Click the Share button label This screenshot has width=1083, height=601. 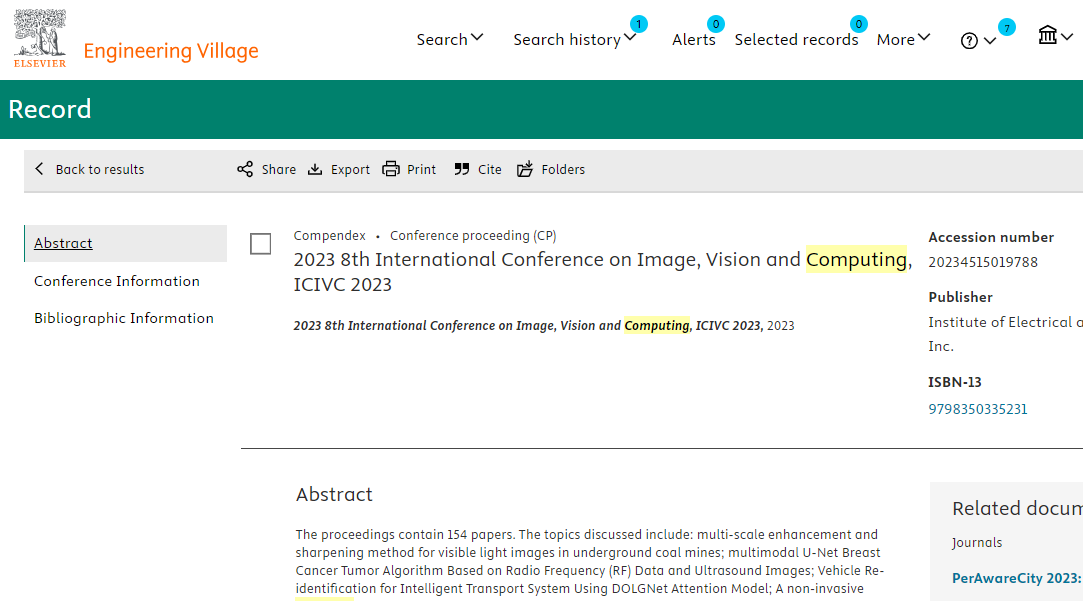pos(279,169)
